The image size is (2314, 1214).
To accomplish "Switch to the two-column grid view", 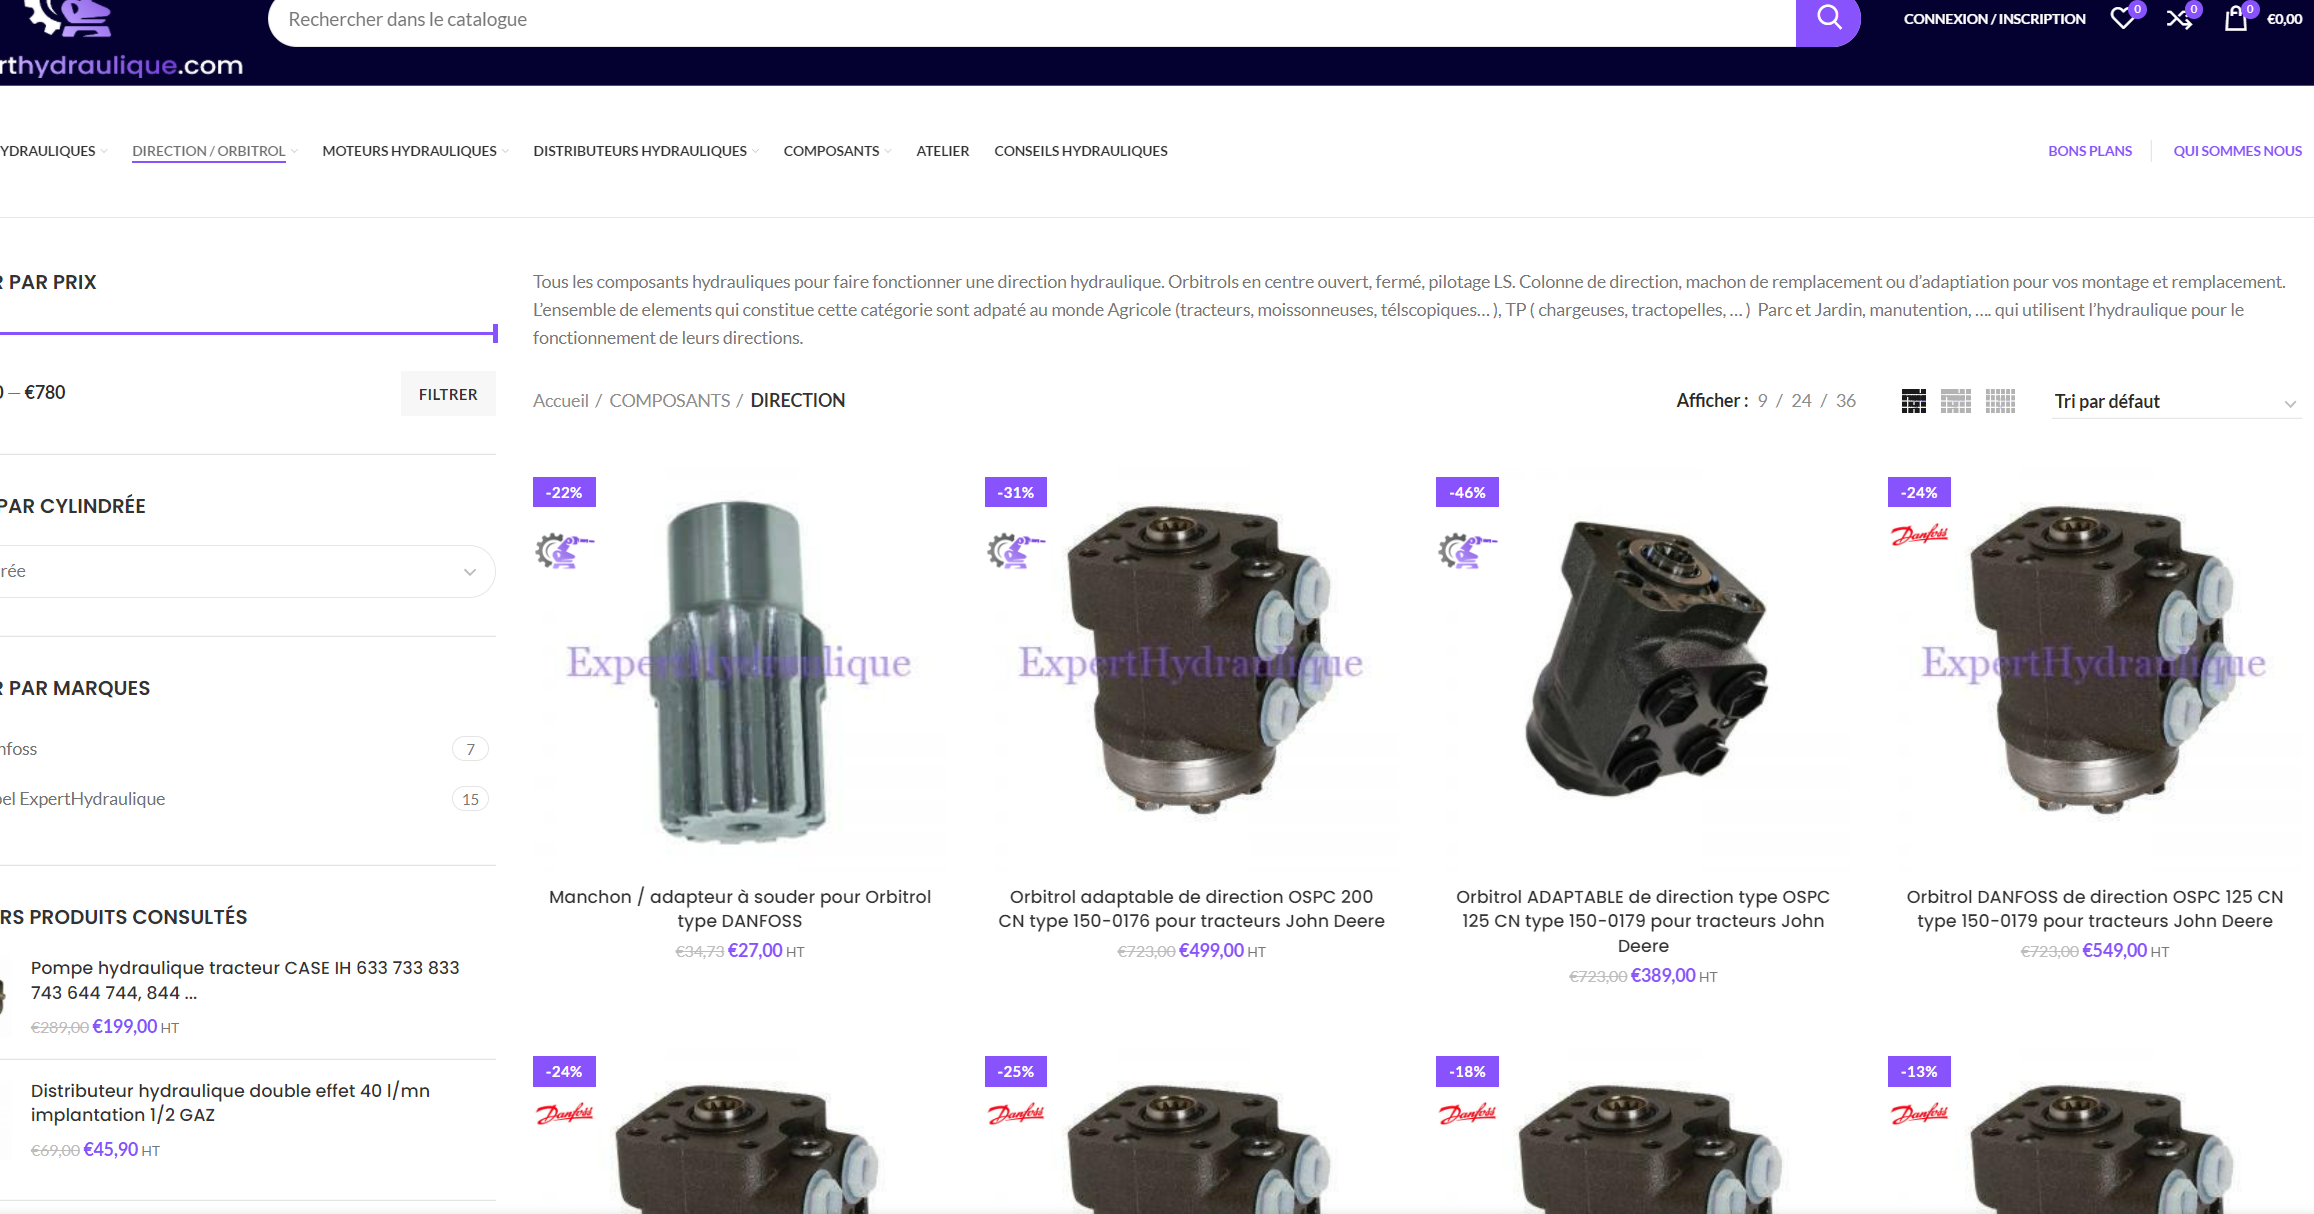I will click(x=1913, y=401).
